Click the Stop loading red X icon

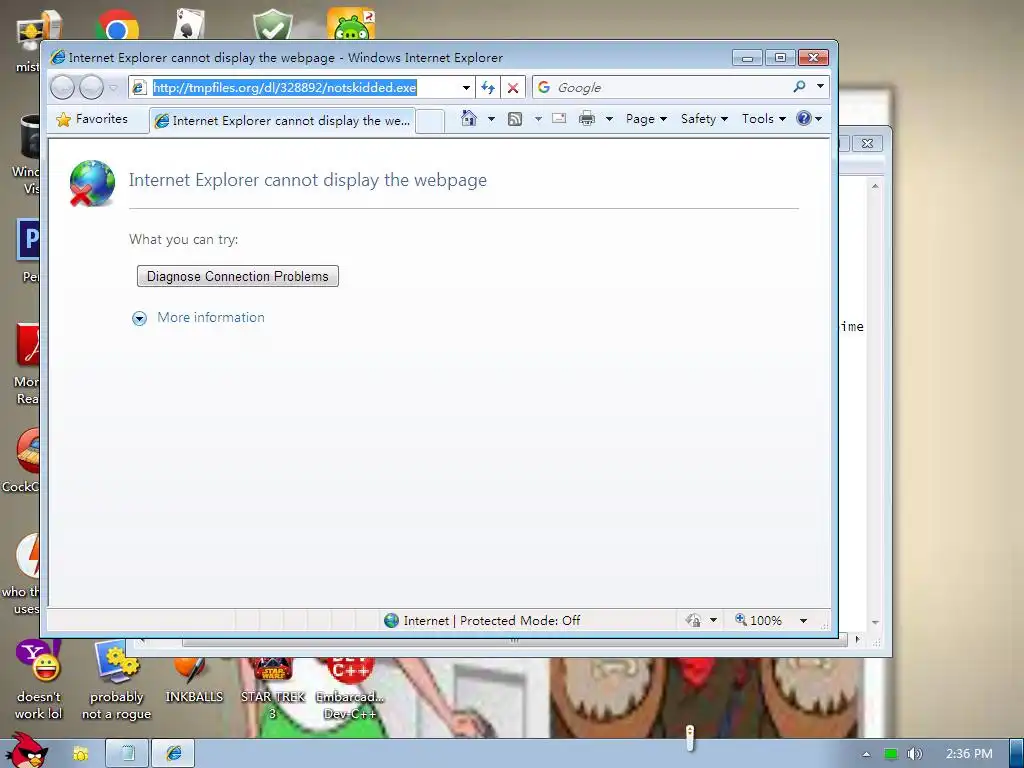click(x=513, y=88)
